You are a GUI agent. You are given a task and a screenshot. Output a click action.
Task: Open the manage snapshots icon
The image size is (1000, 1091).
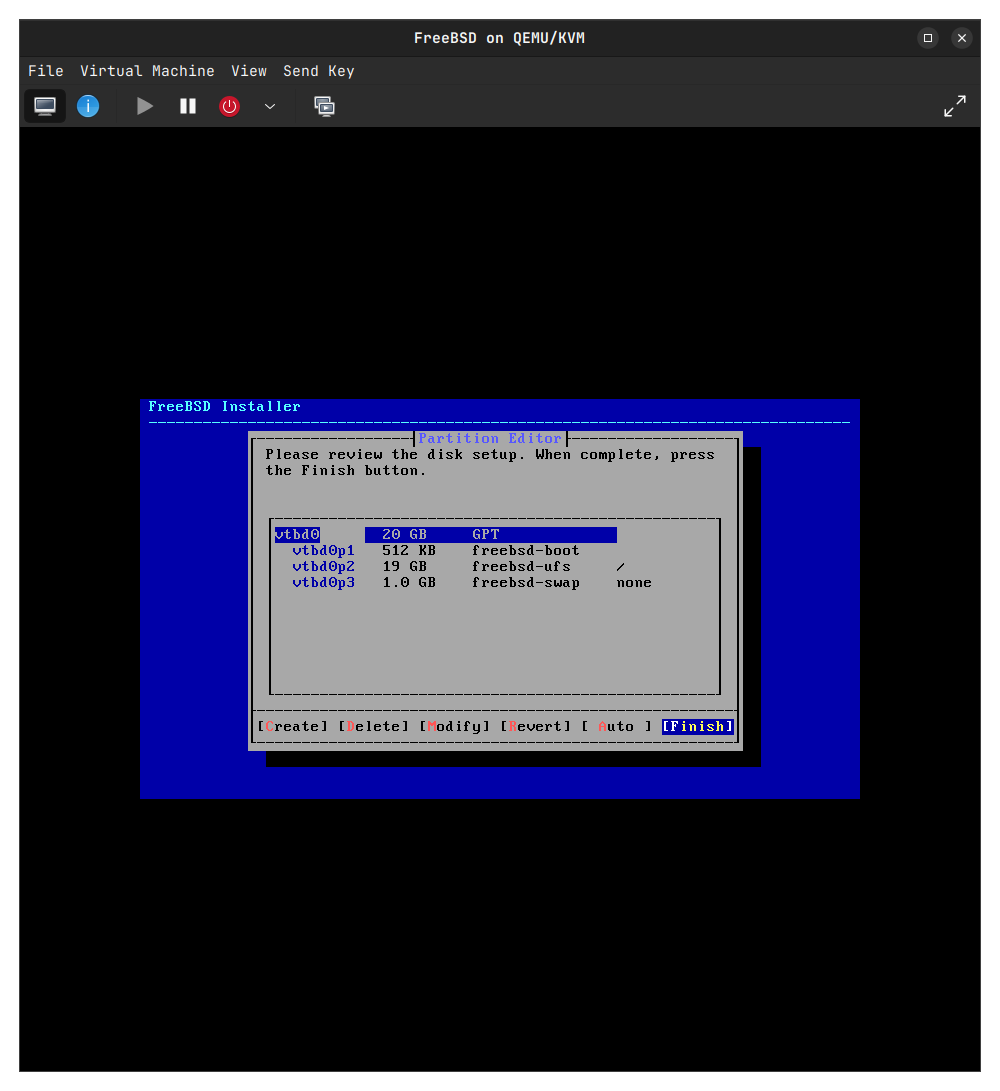click(x=325, y=106)
